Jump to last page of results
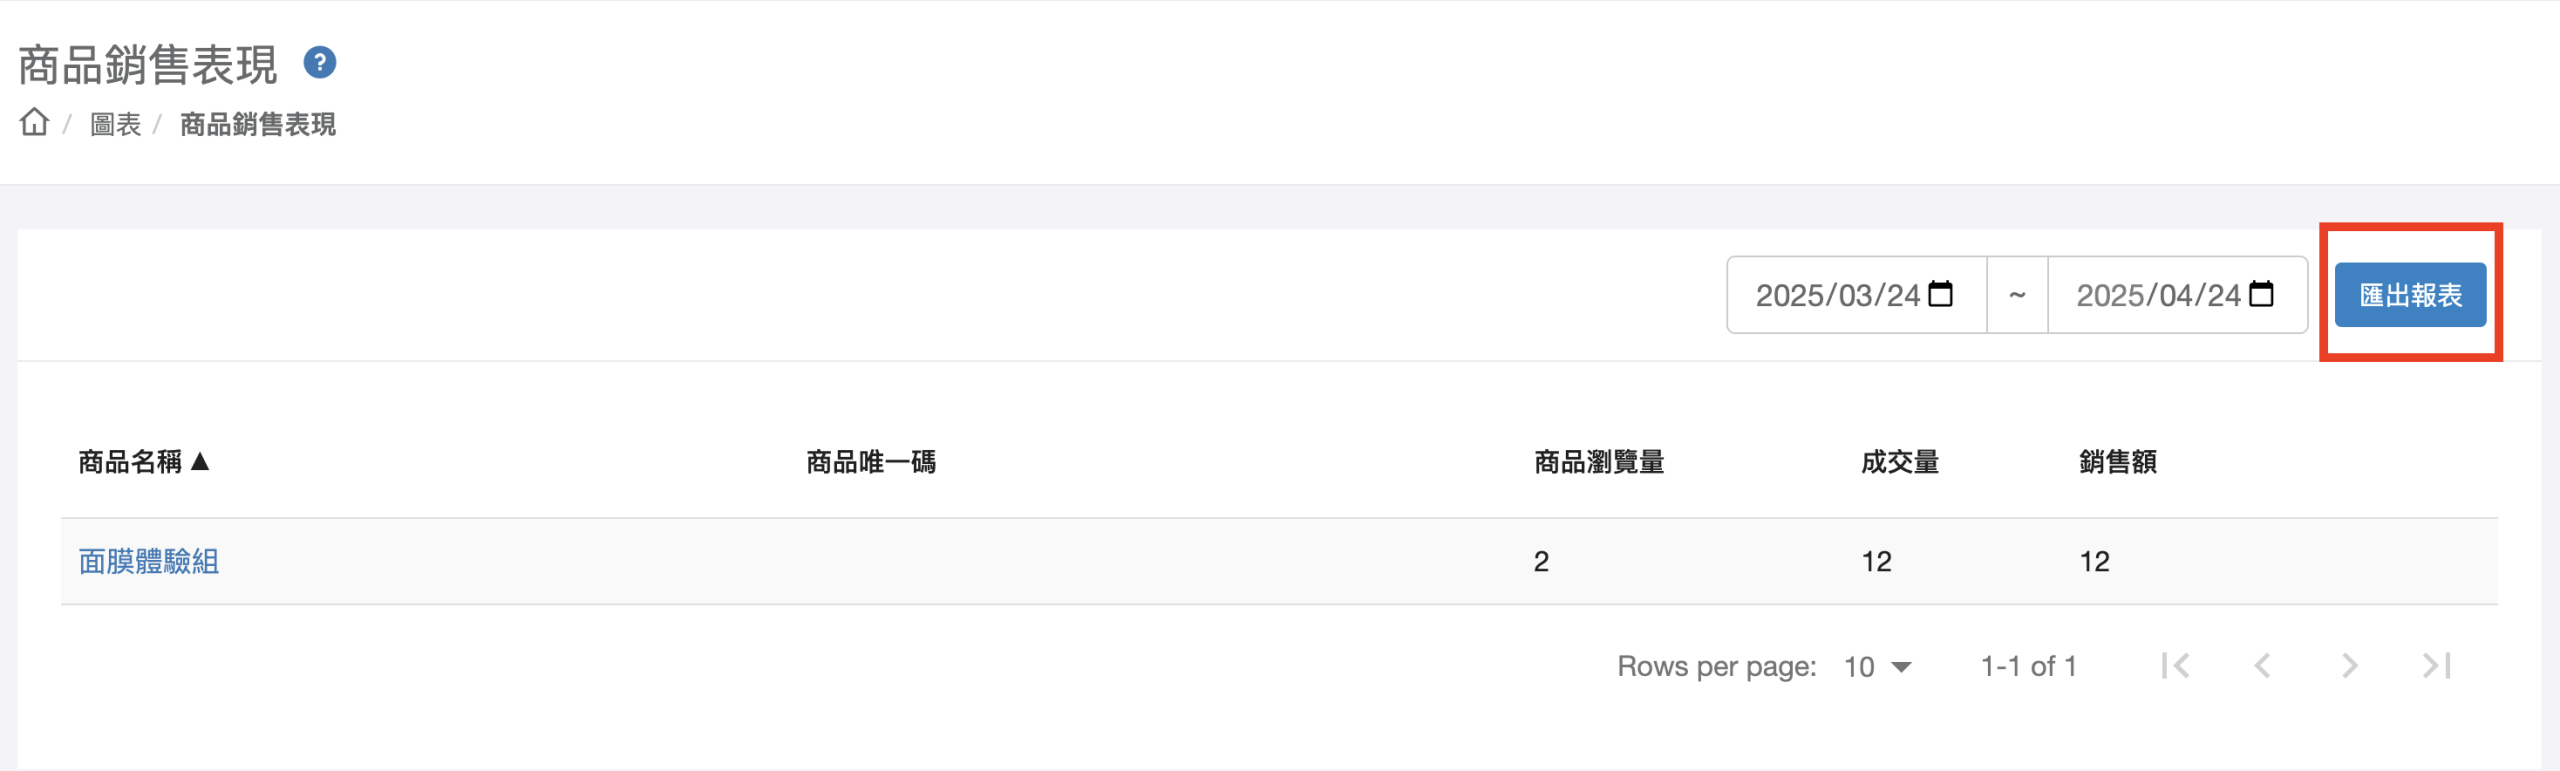This screenshot has height=771, width=2560. point(2436,666)
